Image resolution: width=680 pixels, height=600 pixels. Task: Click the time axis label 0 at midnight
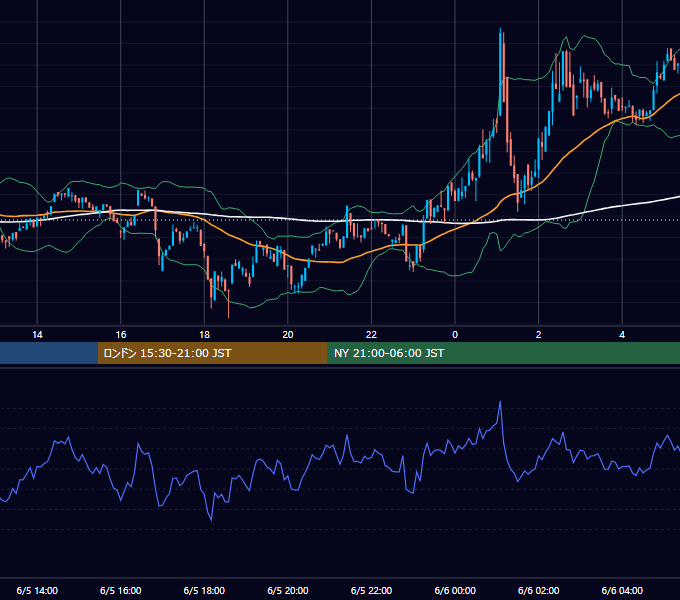tap(455, 335)
